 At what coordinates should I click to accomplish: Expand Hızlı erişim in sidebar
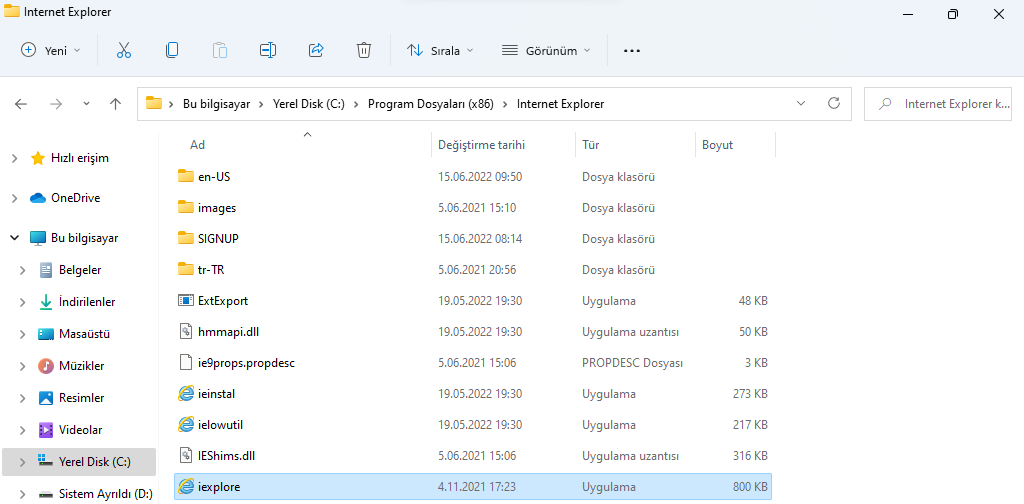14,158
